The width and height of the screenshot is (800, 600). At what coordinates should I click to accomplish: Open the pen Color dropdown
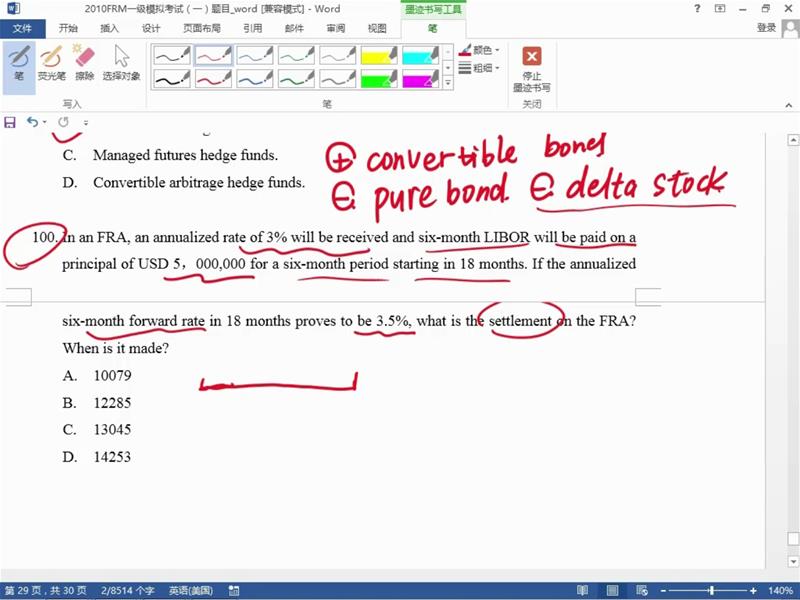tap(479, 50)
